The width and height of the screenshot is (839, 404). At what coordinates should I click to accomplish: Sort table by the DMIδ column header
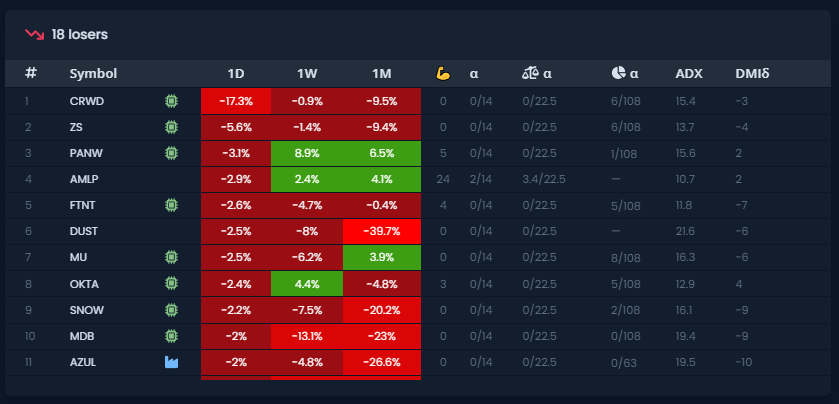(752, 74)
